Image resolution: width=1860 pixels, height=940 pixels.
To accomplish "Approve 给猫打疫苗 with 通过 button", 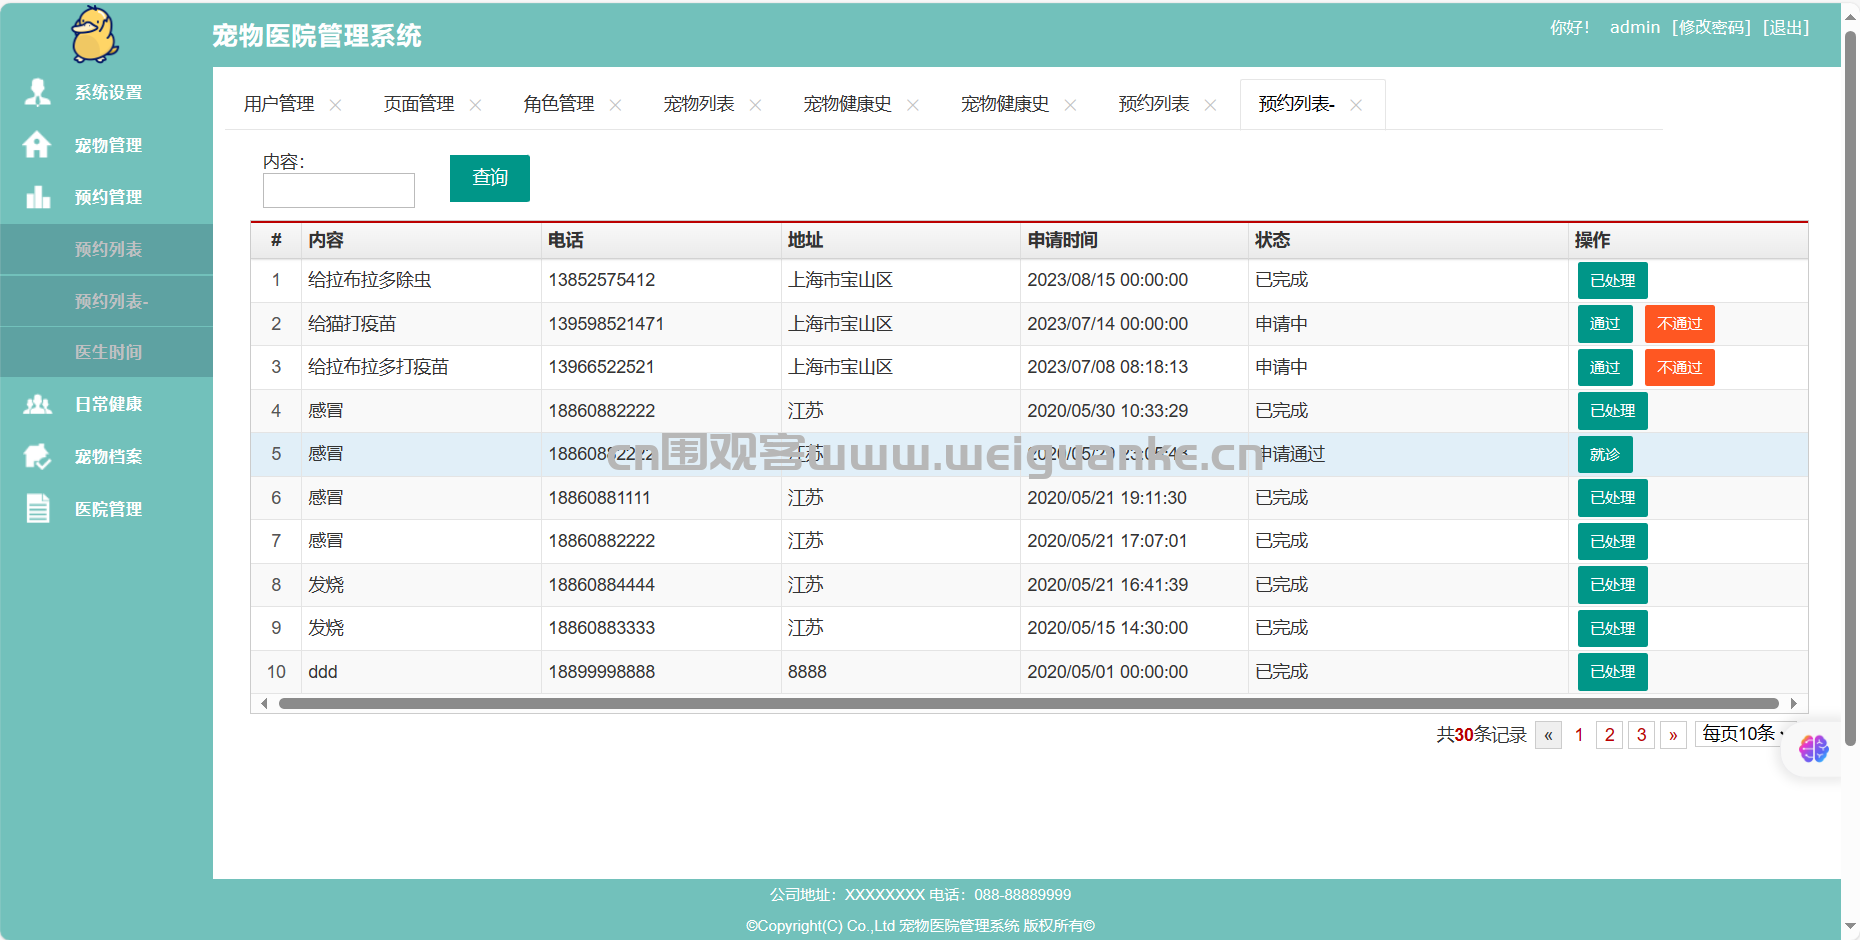I will [x=1605, y=324].
